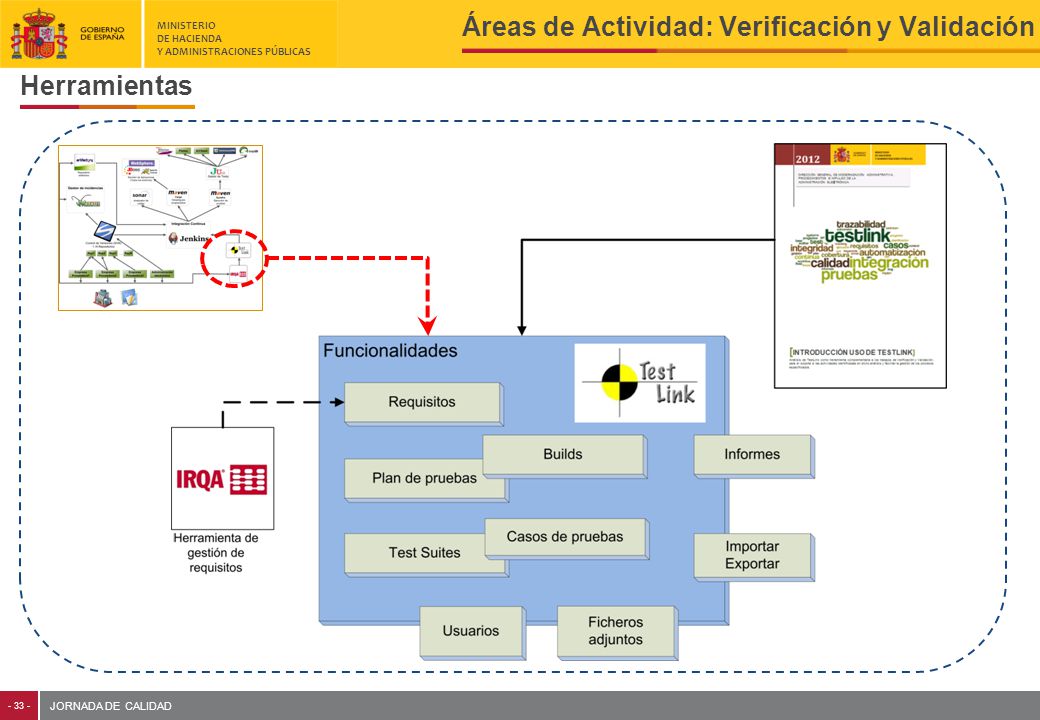Image resolution: width=1040 pixels, height=720 pixels.
Task: Select the Usuarios box
Action: 472,632
